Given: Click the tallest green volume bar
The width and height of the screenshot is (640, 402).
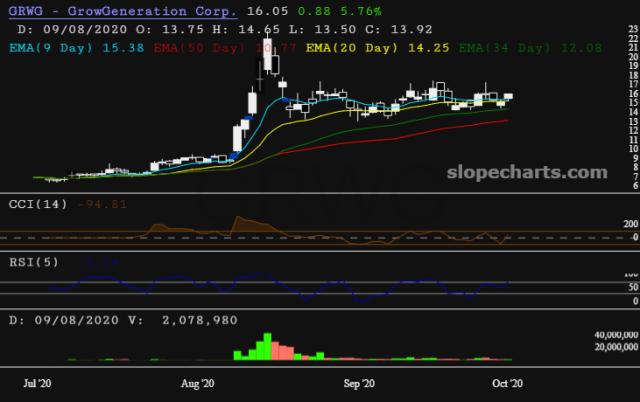Looking at the screenshot, I should coord(267,345).
